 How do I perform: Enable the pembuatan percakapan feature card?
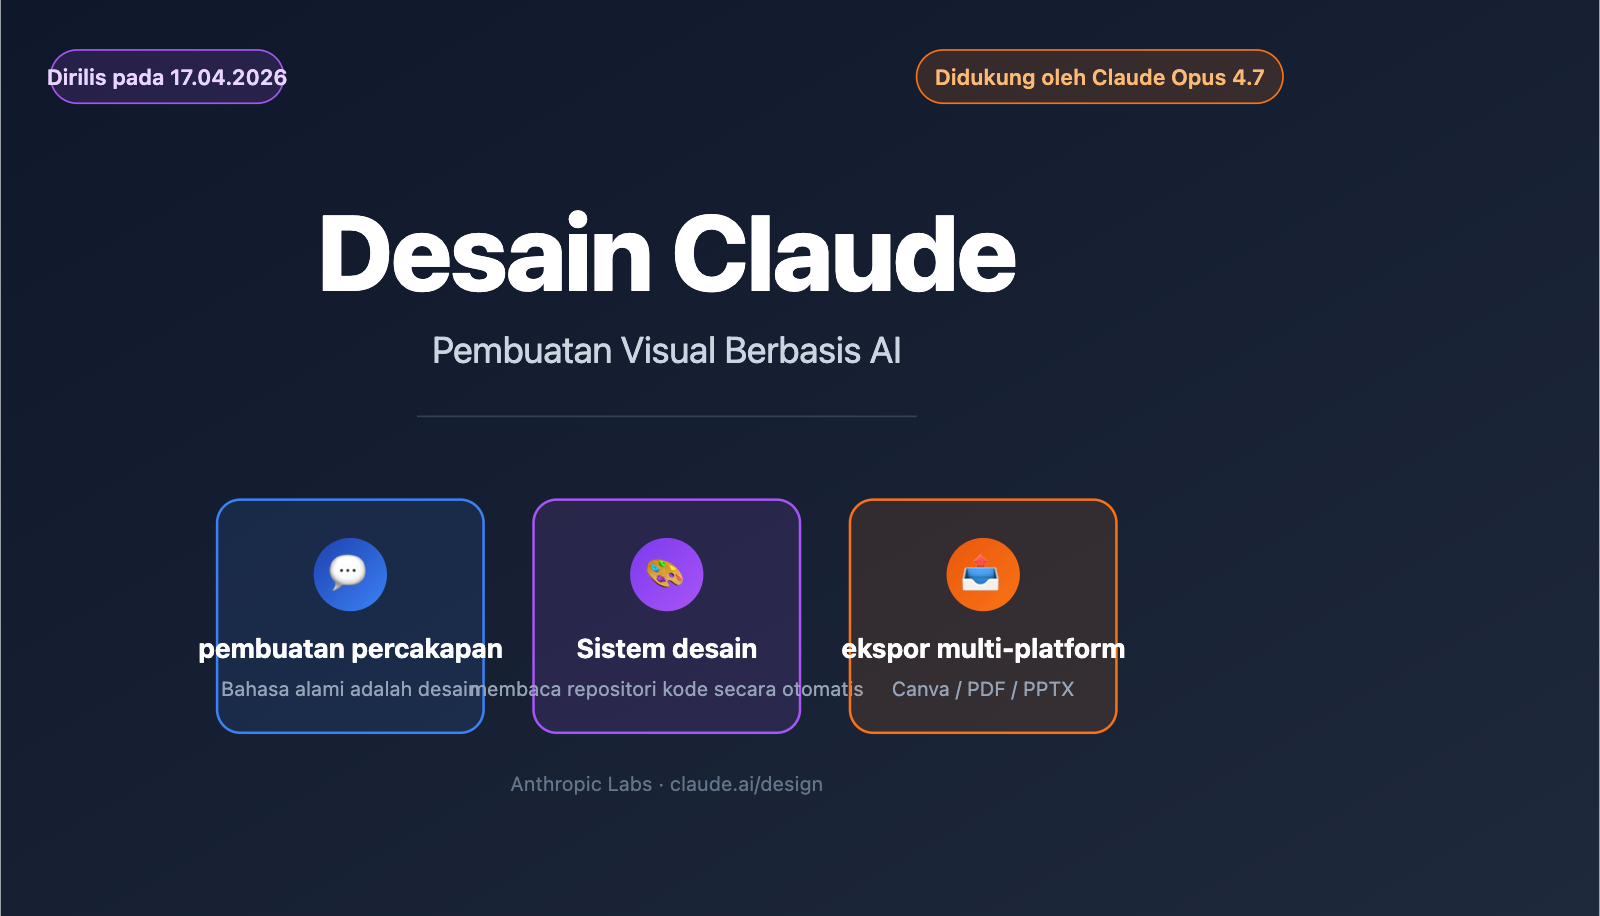pos(349,615)
